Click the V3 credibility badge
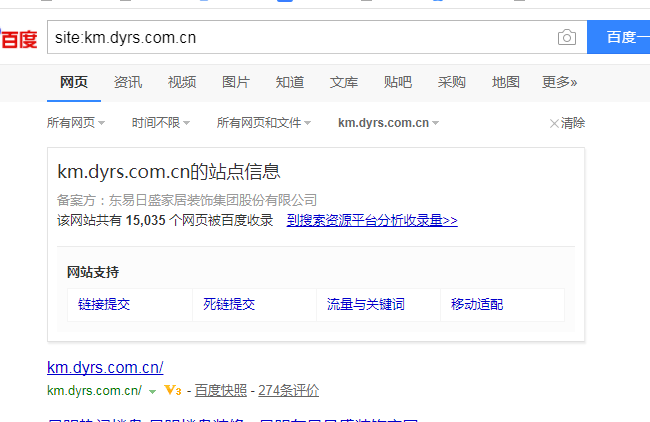This screenshot has height=422, width=650. (173, 390)
